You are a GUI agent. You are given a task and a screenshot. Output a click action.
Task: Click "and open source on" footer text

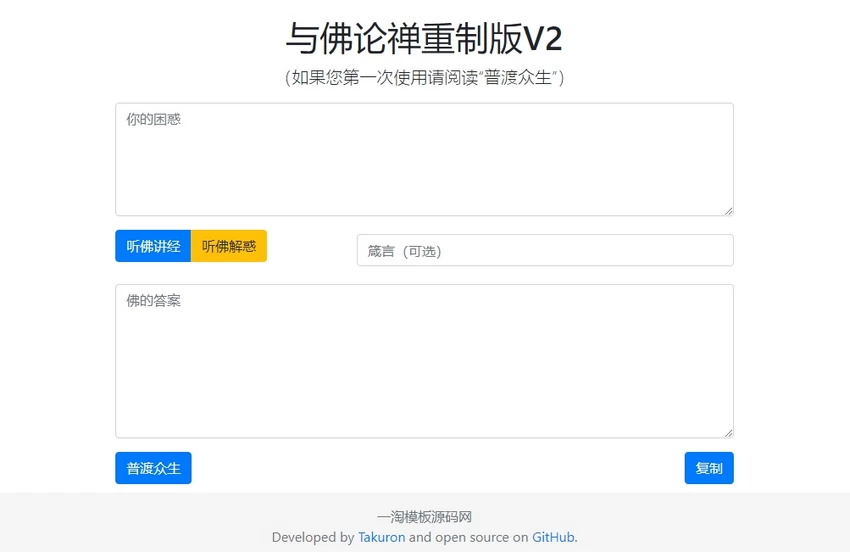click(x=468, y=537)
